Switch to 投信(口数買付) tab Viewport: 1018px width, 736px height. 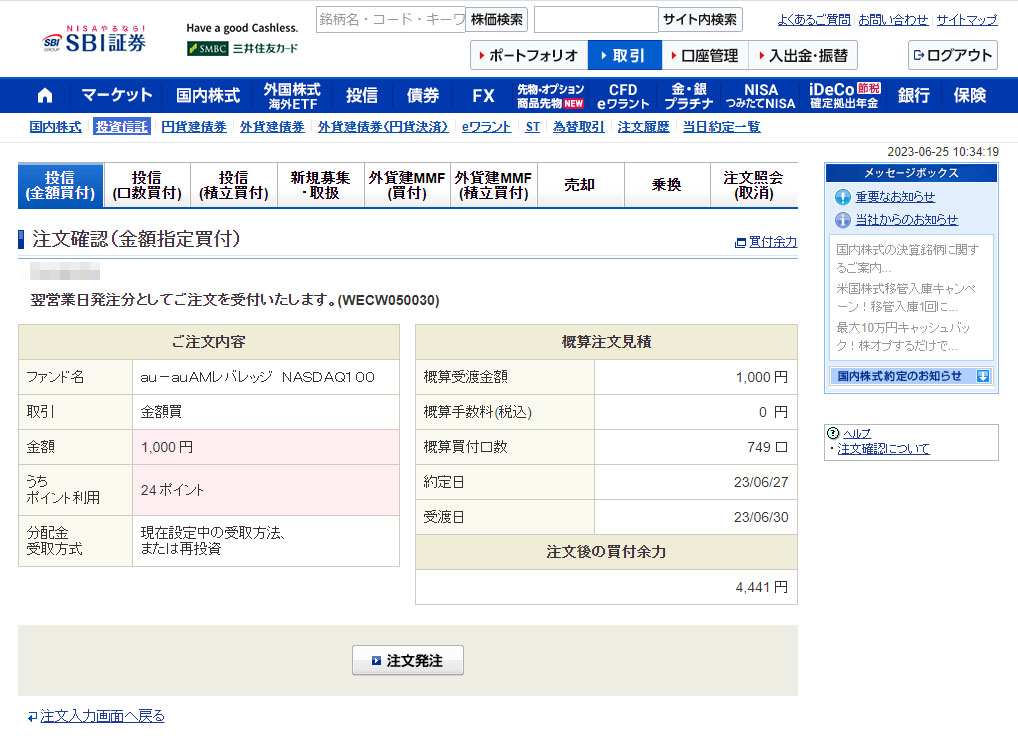147,185
